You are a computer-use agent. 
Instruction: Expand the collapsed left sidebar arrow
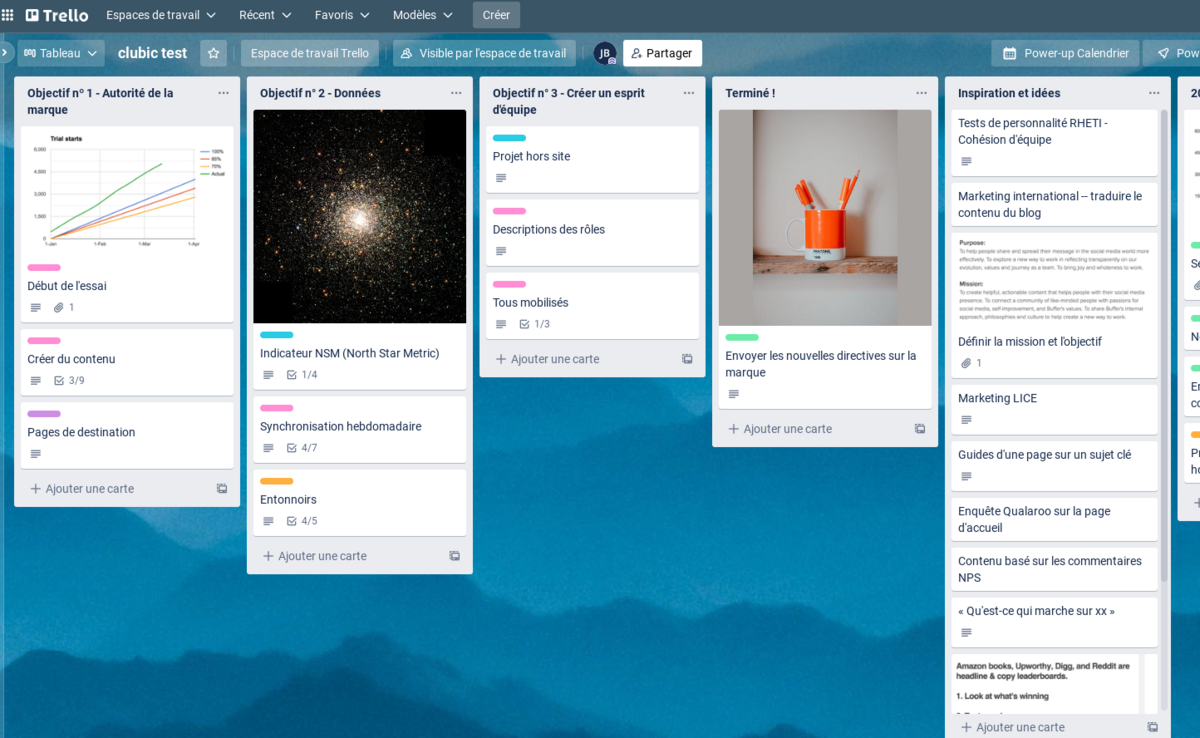click(5, 52)
